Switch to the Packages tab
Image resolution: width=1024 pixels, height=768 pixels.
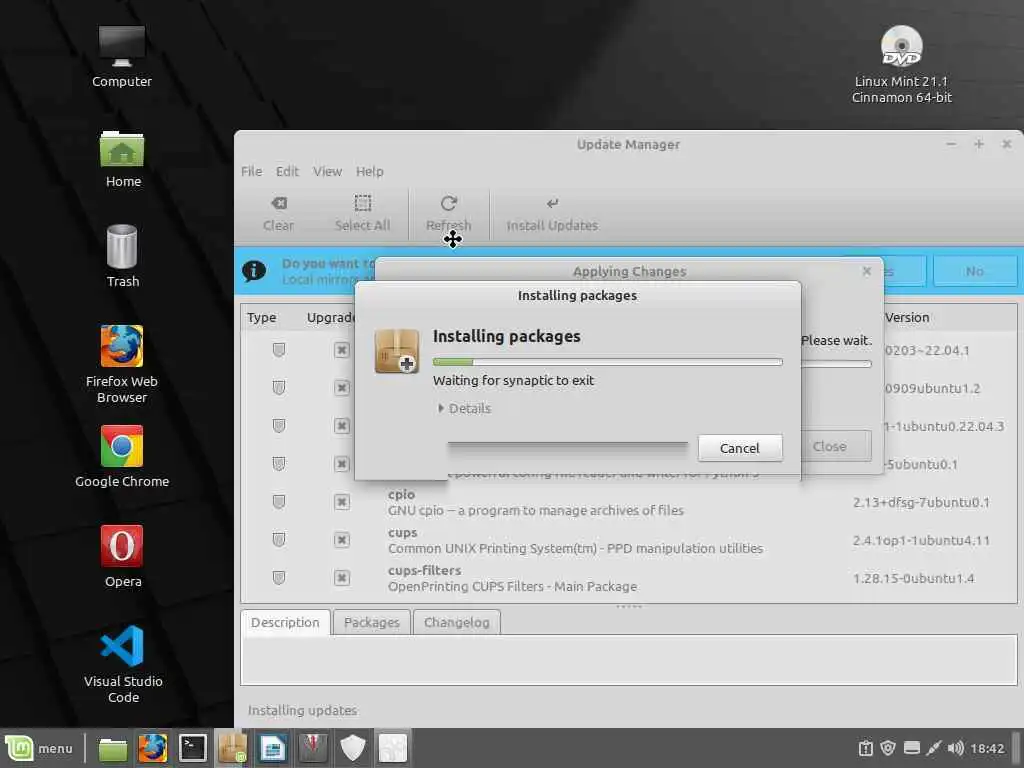pos(372,622)
